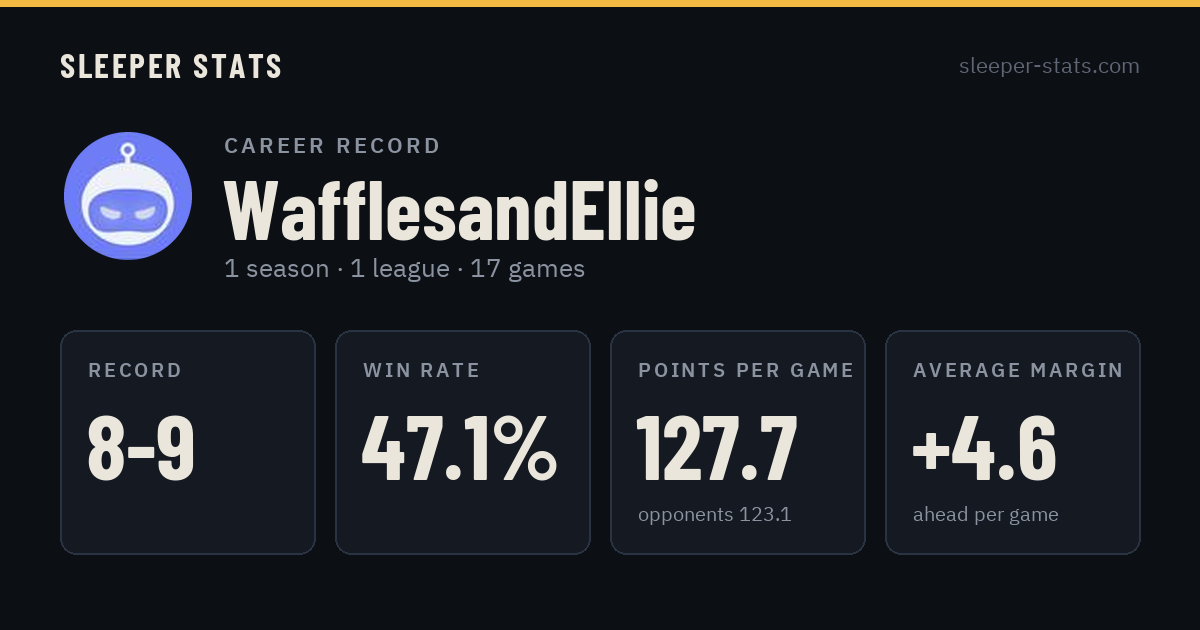This screenshot has width=1200, height=630.
Task: Visit the sleeper-stats.com link
Action: [1049, 67]
